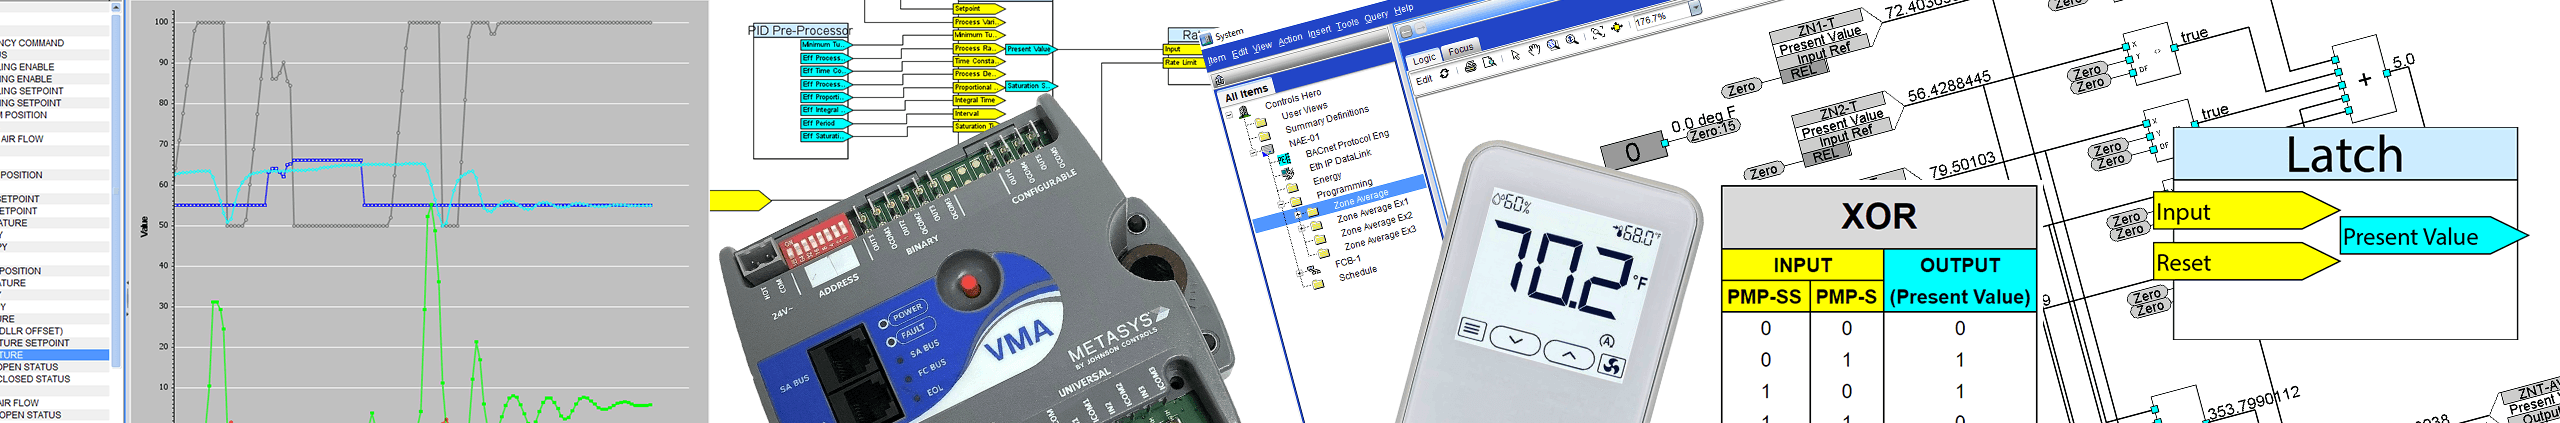Open the Query menu

[1376, 16]
